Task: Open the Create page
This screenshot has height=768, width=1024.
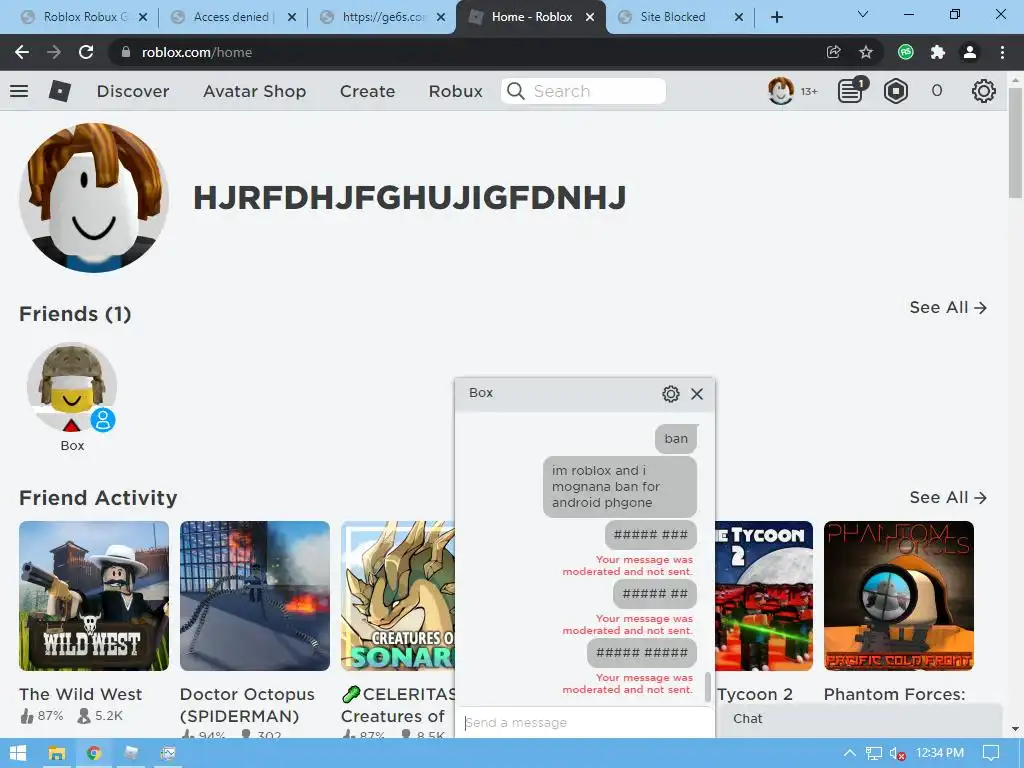Action: 367,91
